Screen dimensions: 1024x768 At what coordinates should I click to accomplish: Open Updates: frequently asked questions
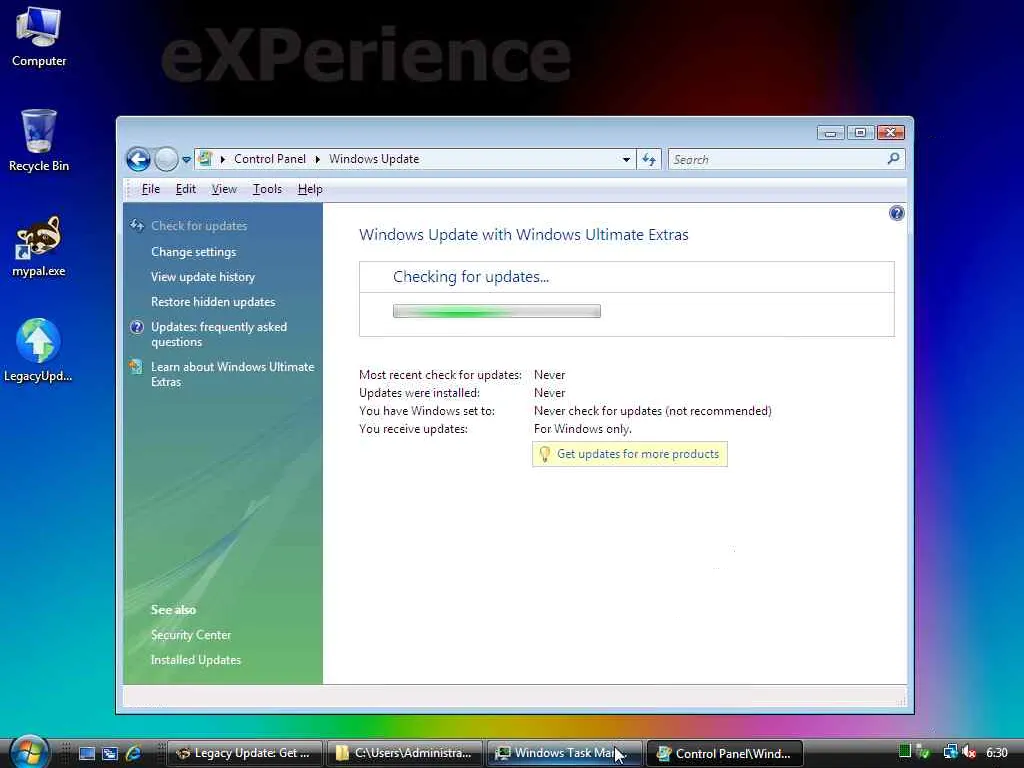click(219, 334)
